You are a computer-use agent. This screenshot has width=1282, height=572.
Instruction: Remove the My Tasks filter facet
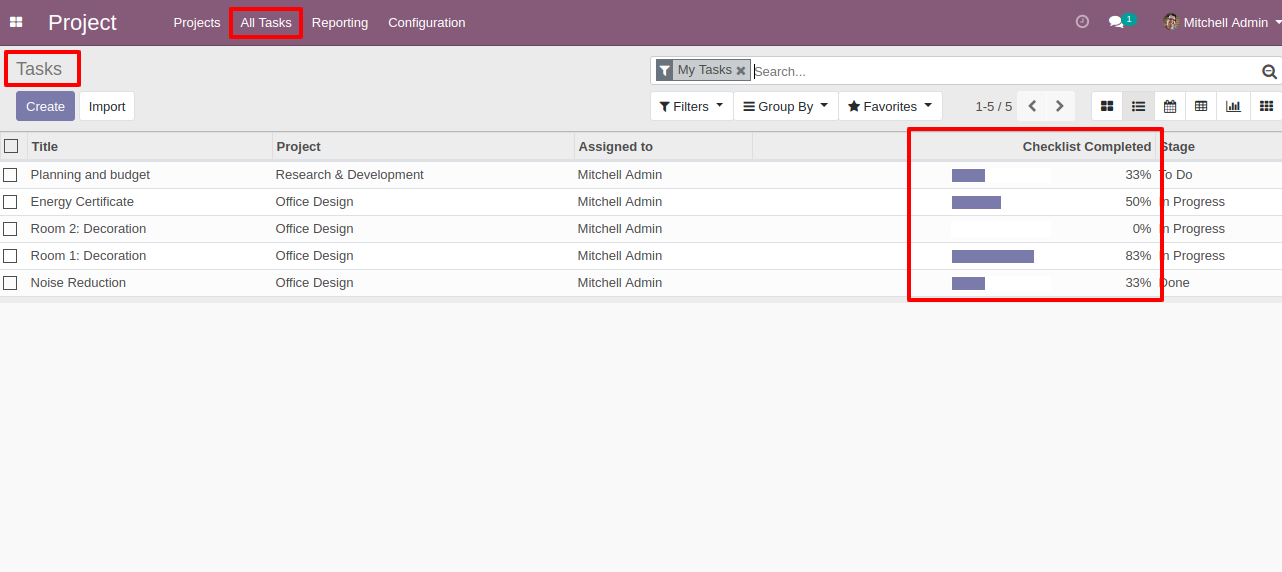pos(741,71)
